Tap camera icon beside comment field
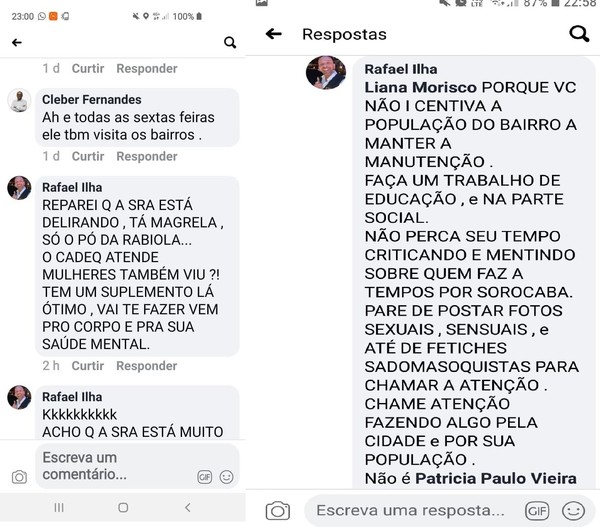This screenshot has height=527, width=600. 18,477
